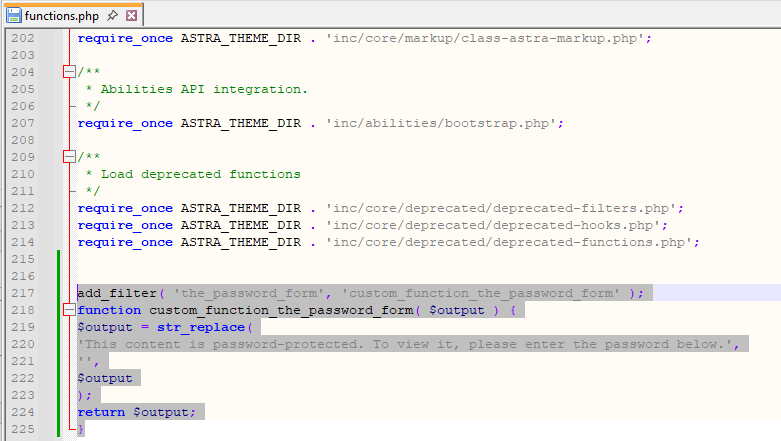
Task: Fold the function block at line 218
Action: coord(68,310)
